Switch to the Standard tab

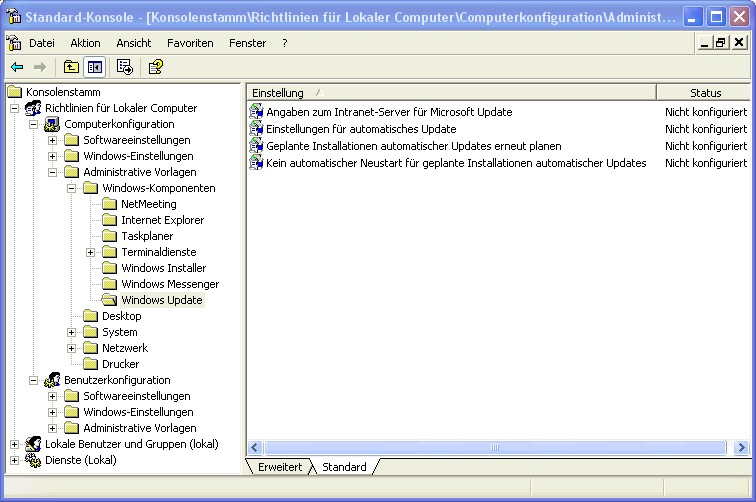click(344, 467)
